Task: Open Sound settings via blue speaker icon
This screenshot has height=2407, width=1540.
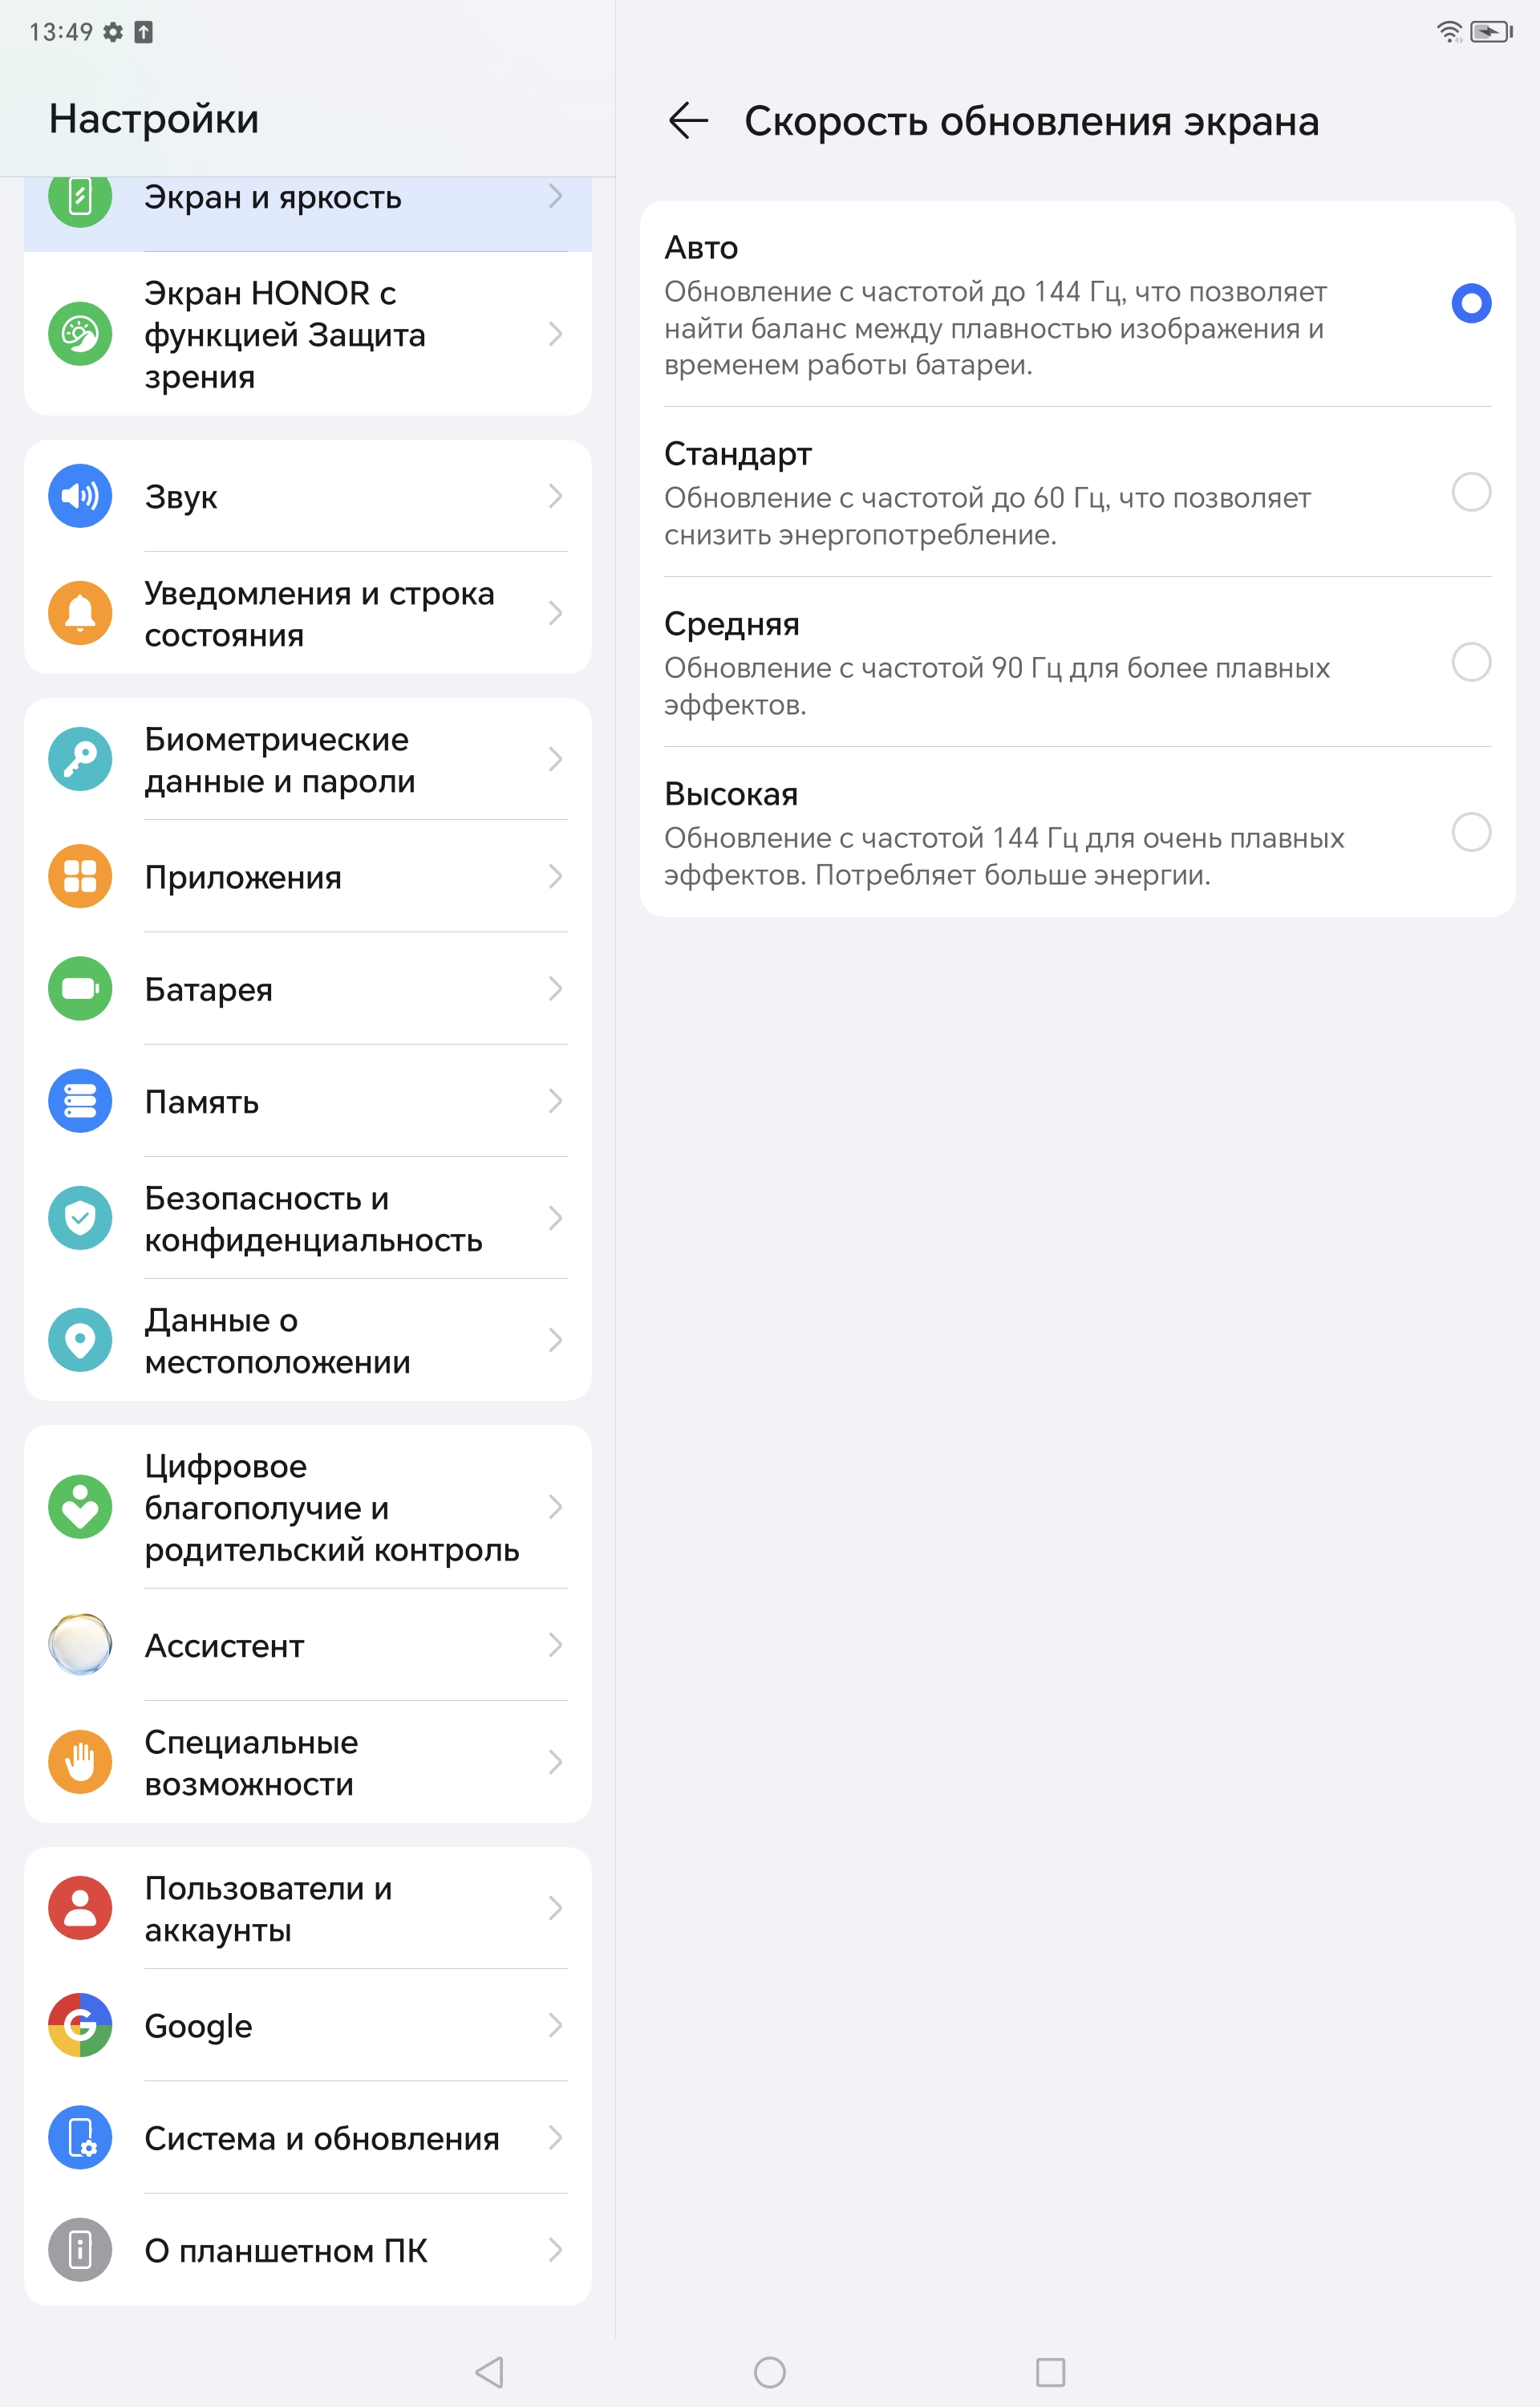Action: 80,496
